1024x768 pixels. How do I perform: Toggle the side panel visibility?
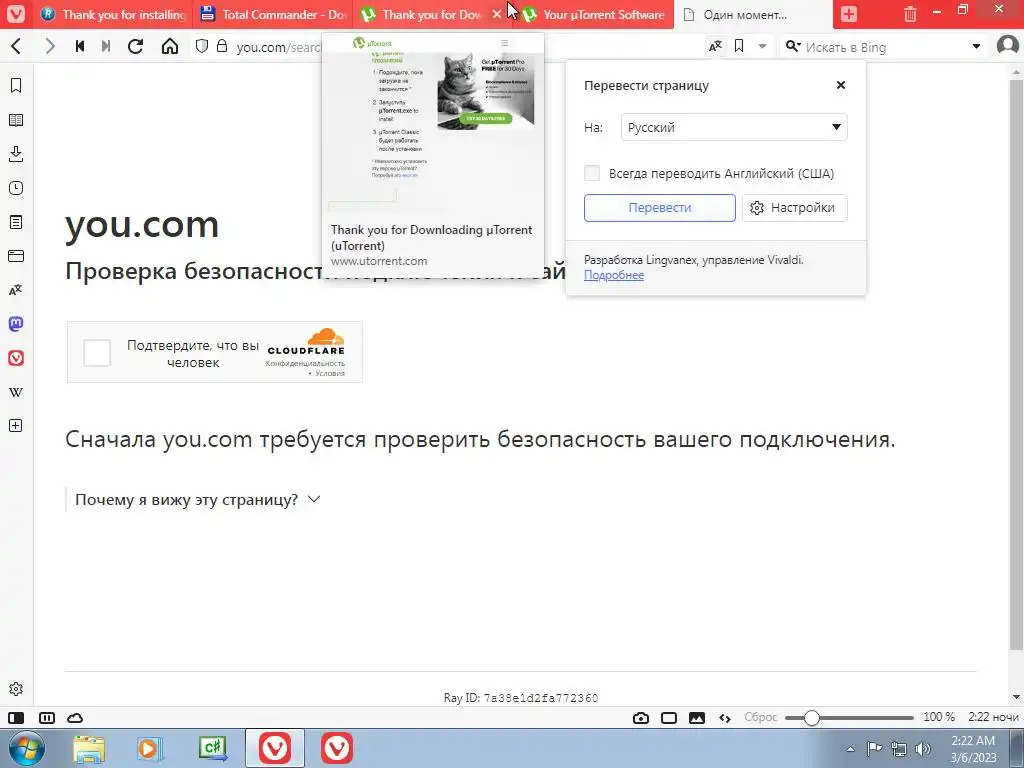tap(16, 718)
